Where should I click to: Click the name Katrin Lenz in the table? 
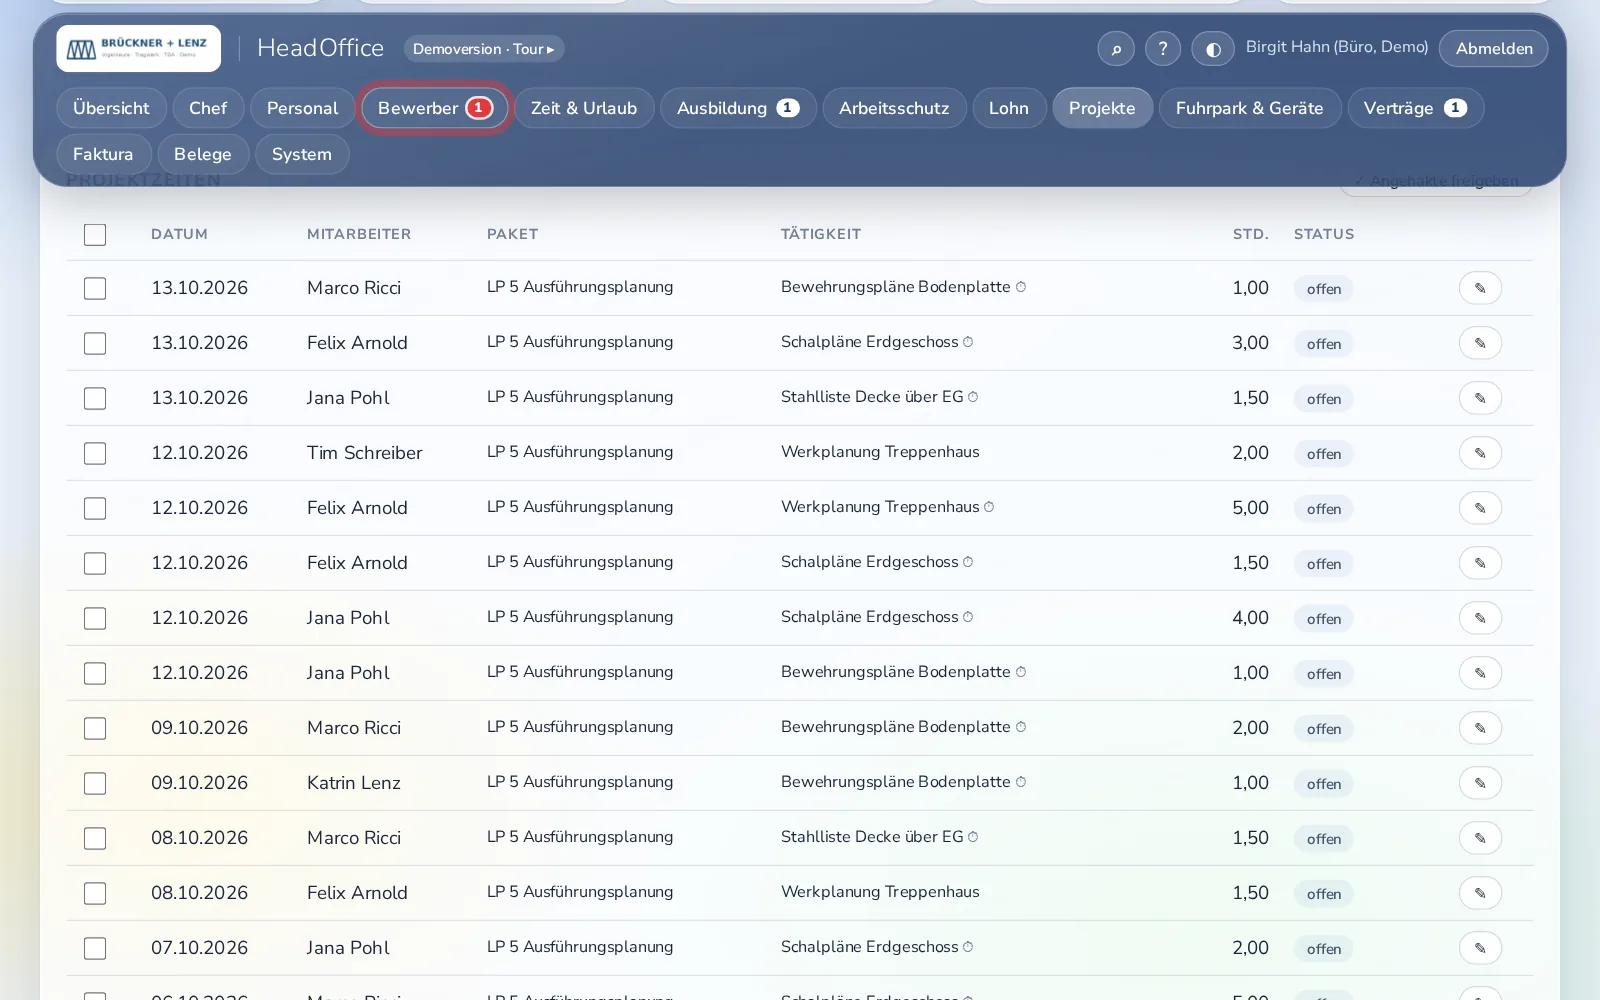pos(354,783)
